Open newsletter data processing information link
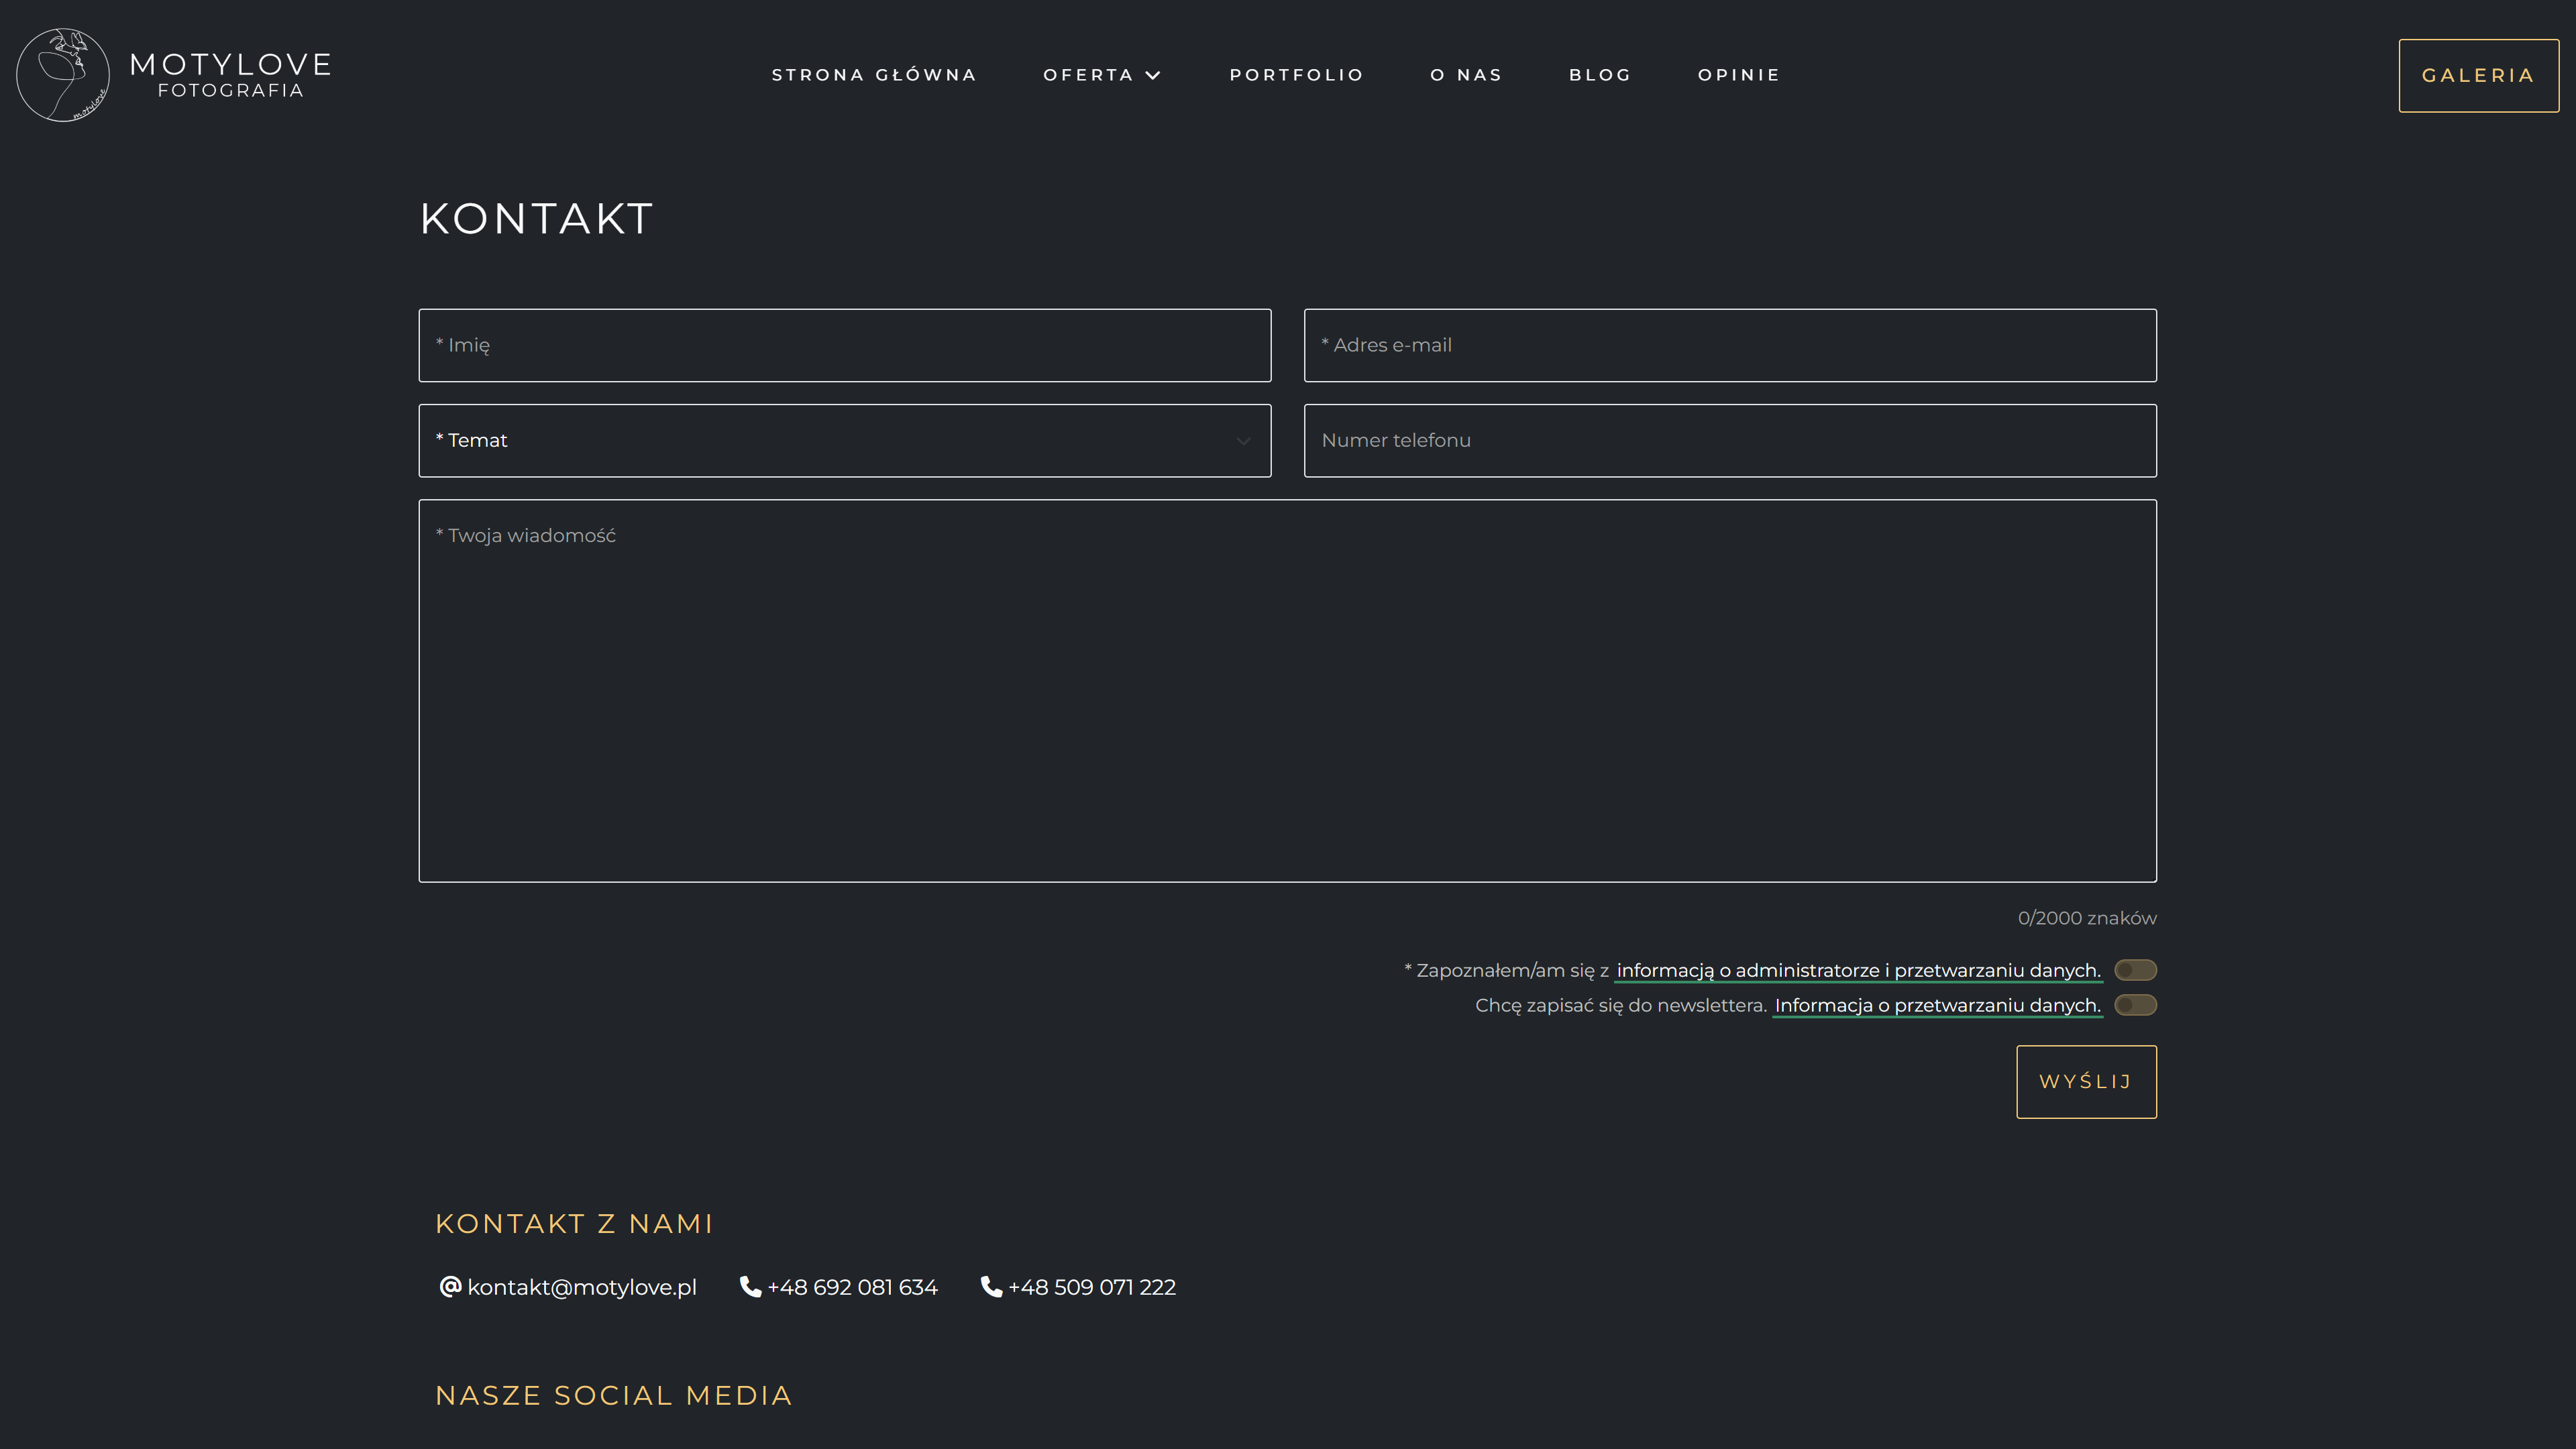The image size is (2576, 1449). [x=1937, y=1005]
